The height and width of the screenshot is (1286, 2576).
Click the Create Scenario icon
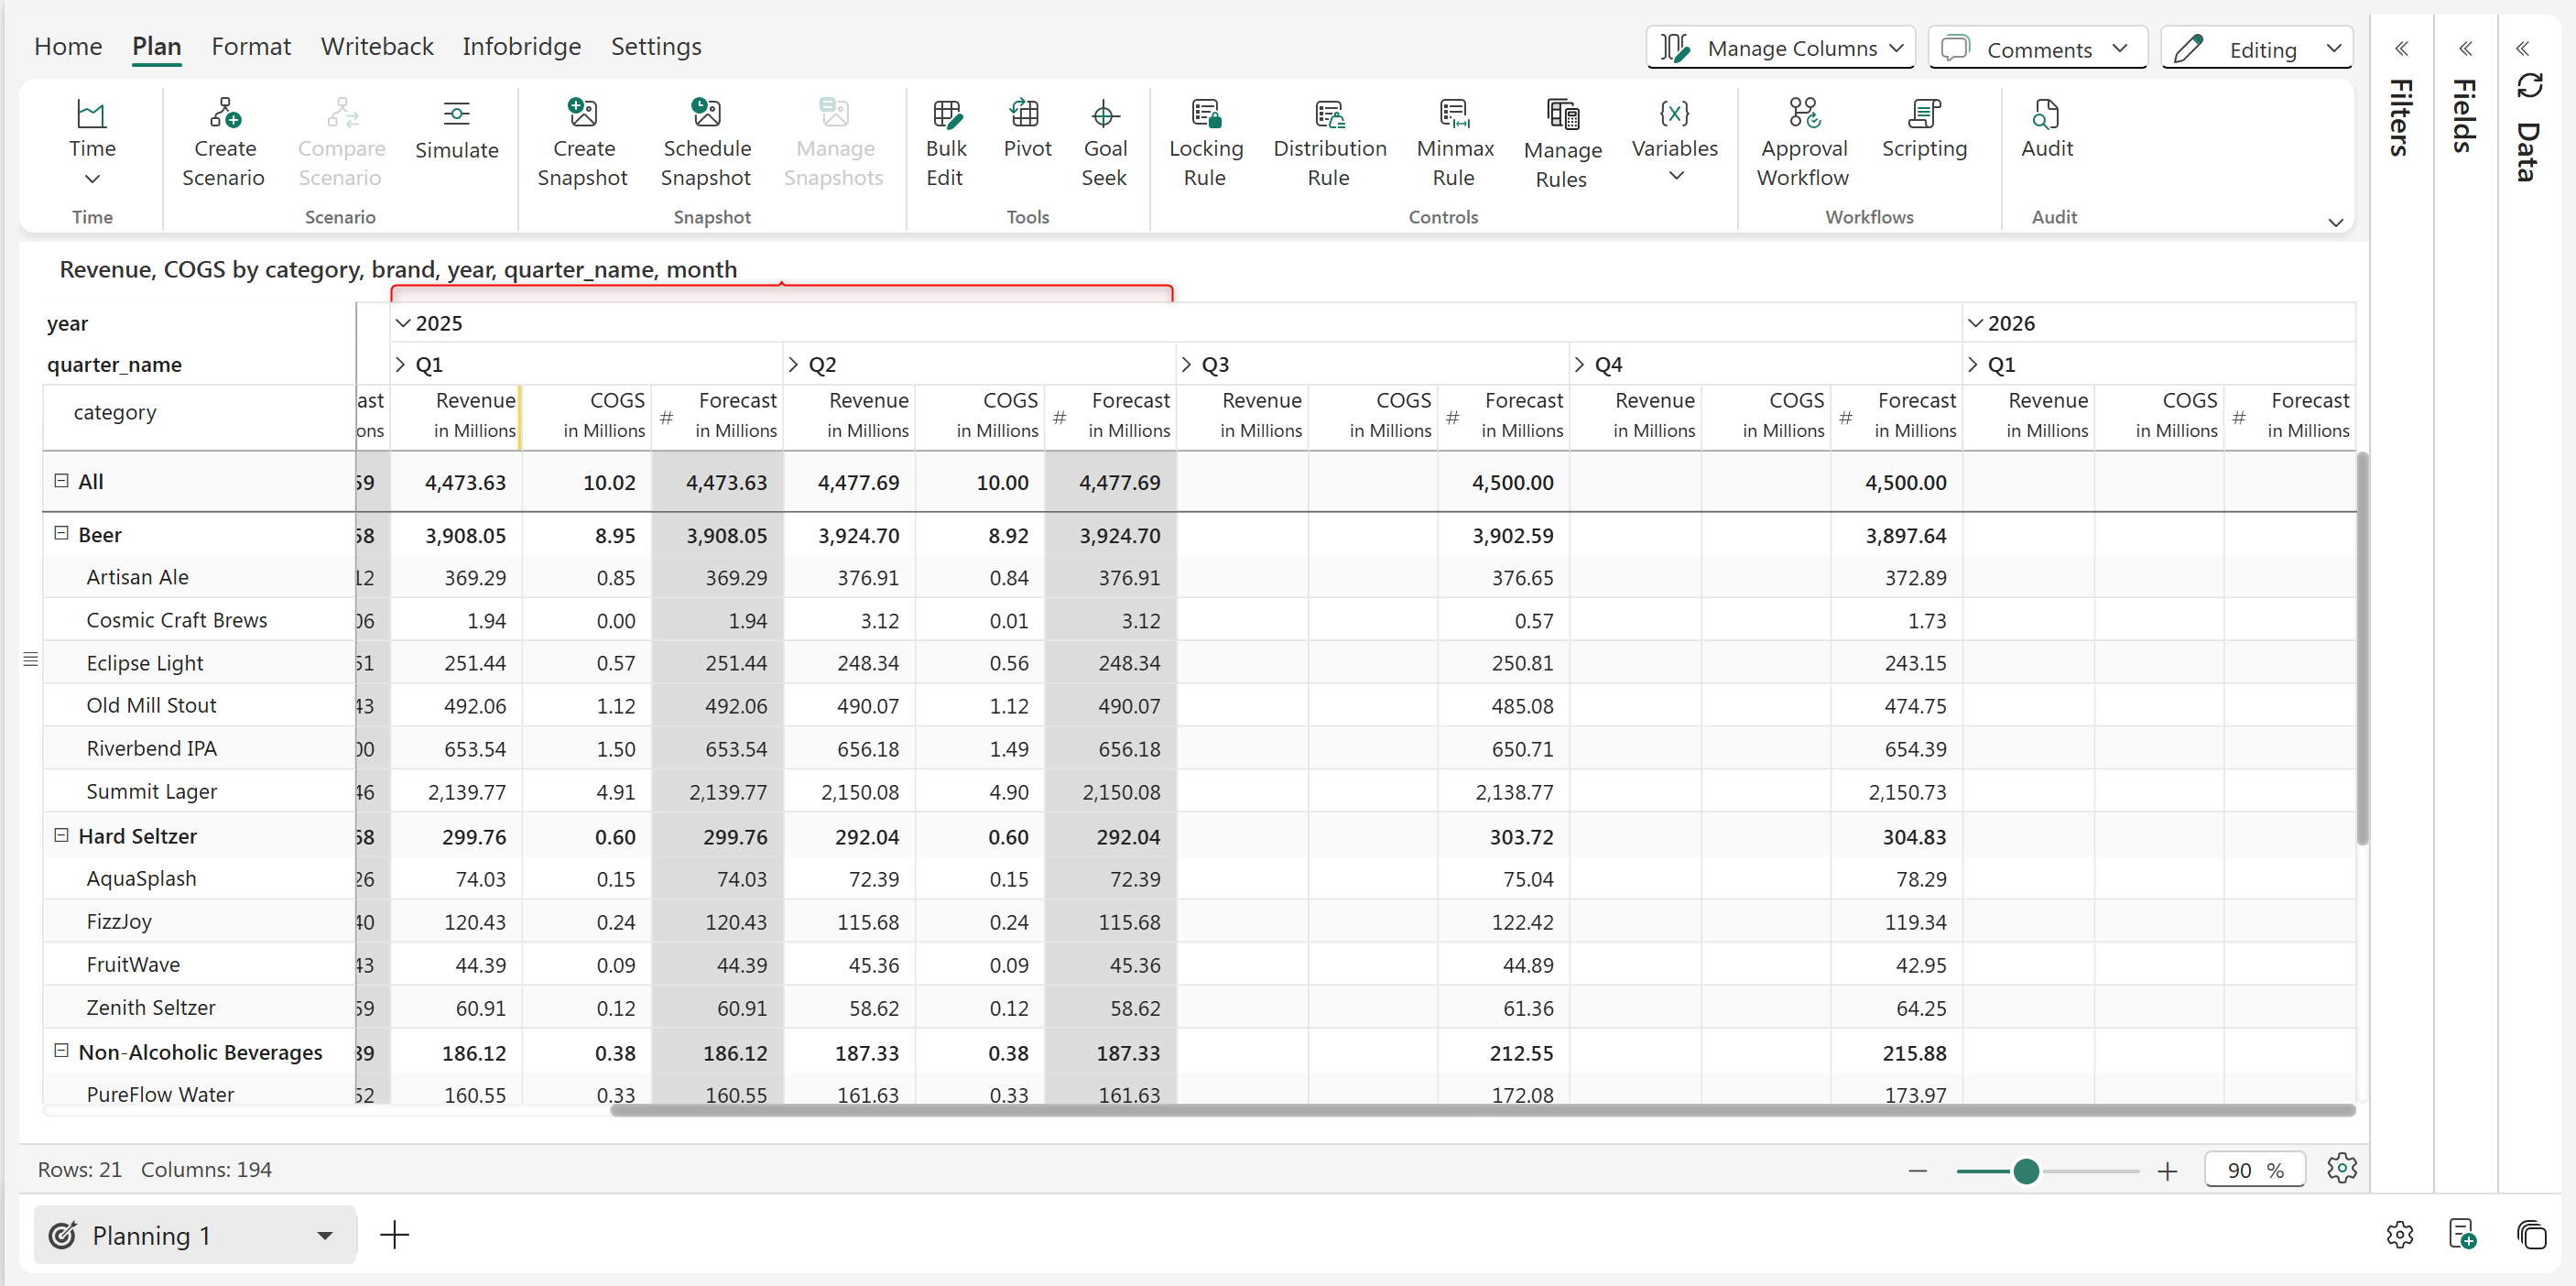pyautogui.click(x=224, y=113)
